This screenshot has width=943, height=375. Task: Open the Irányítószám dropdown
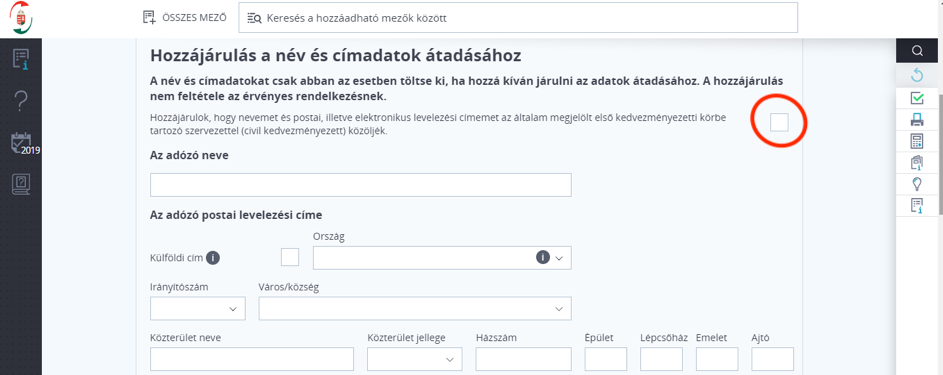(x=198, y=308)
